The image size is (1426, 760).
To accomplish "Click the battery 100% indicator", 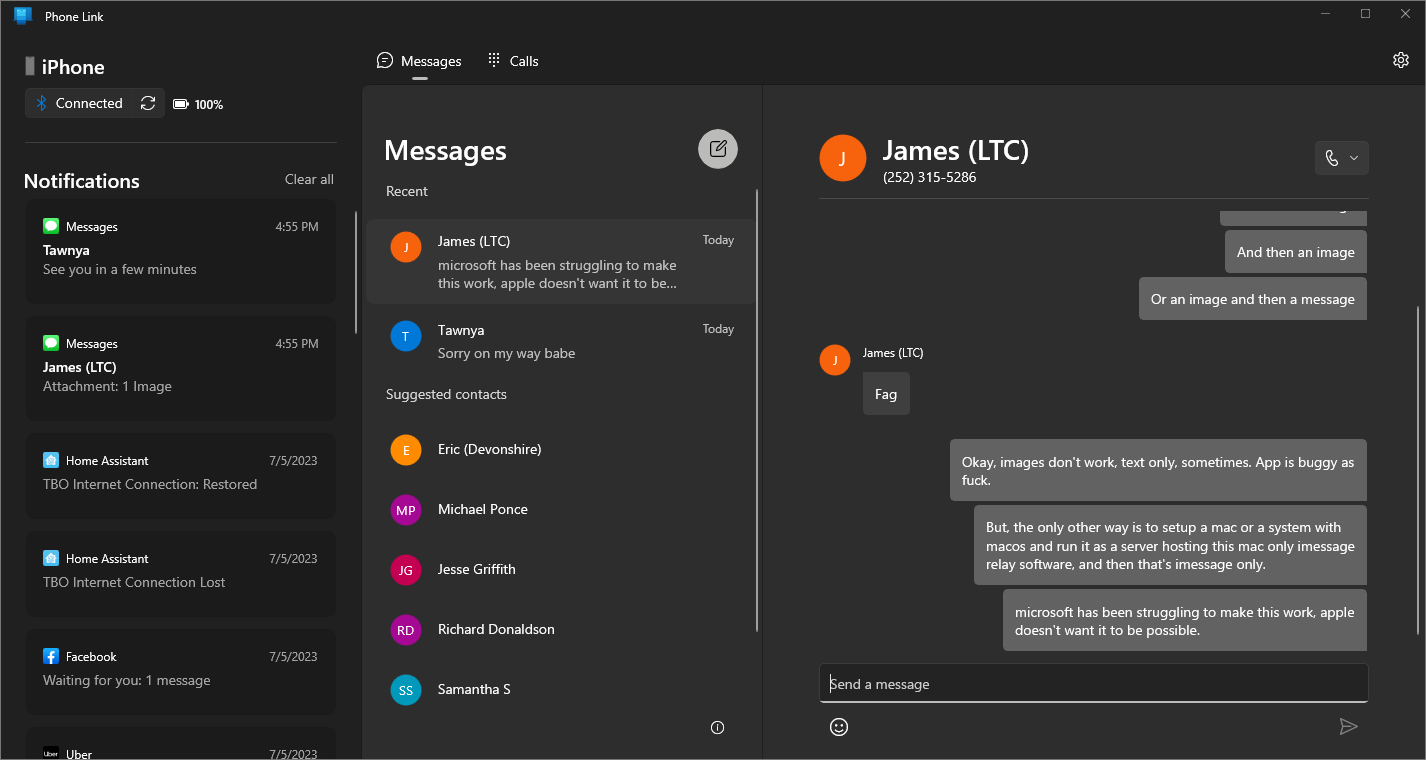I will [x=198, y=104].
